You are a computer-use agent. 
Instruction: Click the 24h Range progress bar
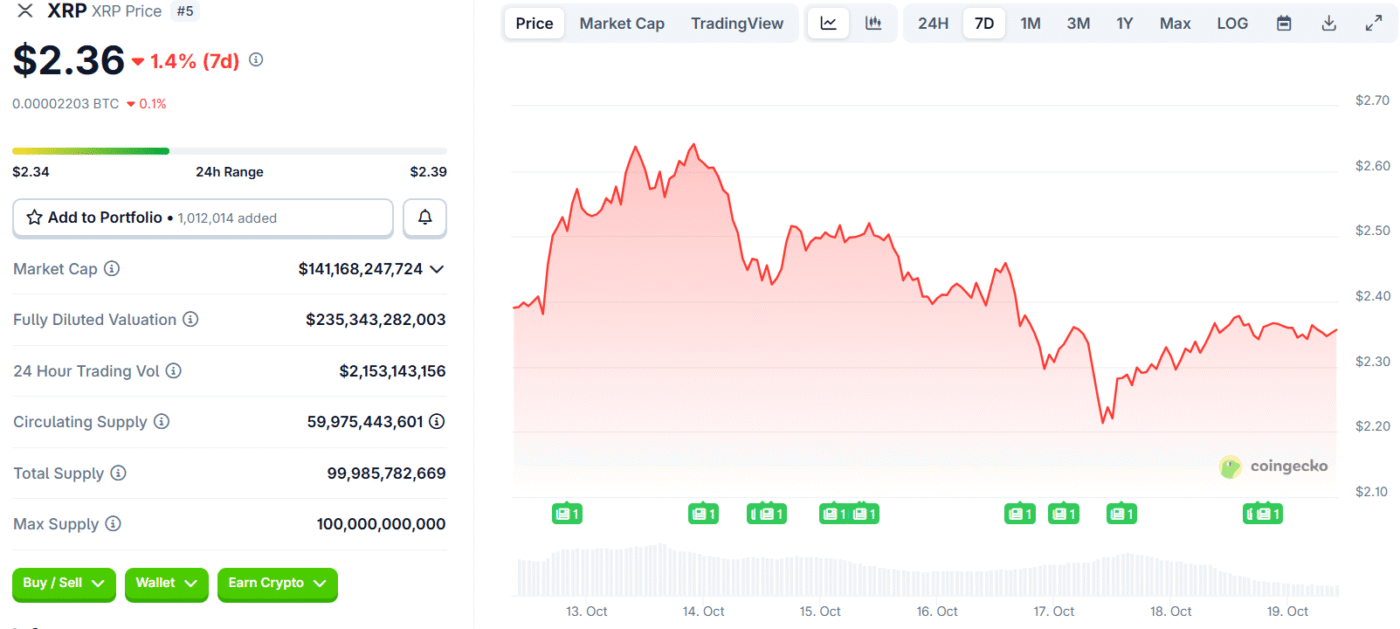[x=229, y=151]
